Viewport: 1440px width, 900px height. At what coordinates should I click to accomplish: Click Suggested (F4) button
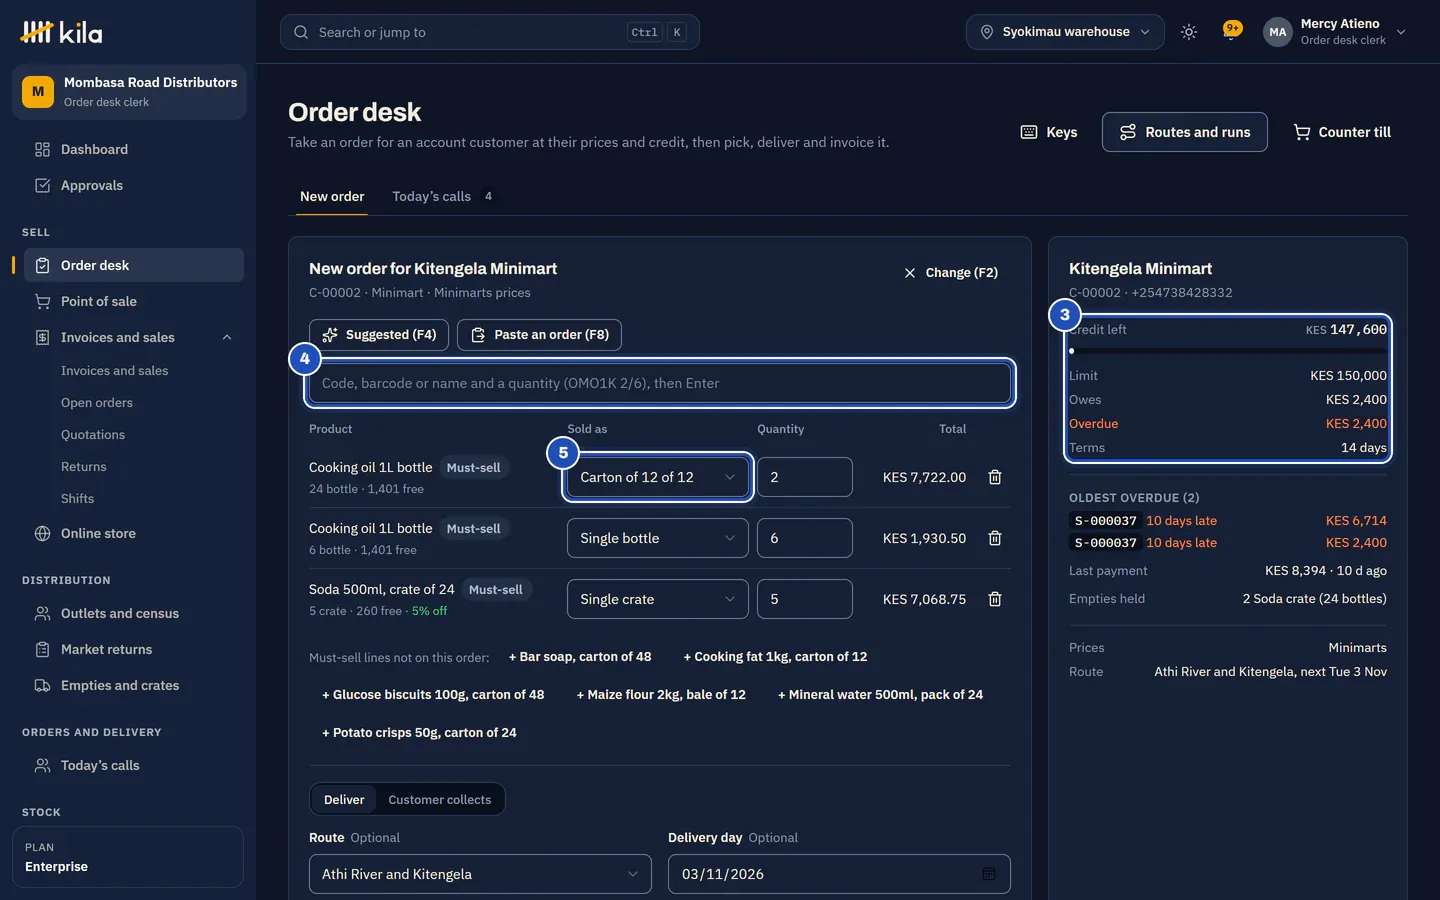pyautogui.click(x=379, y=335)
